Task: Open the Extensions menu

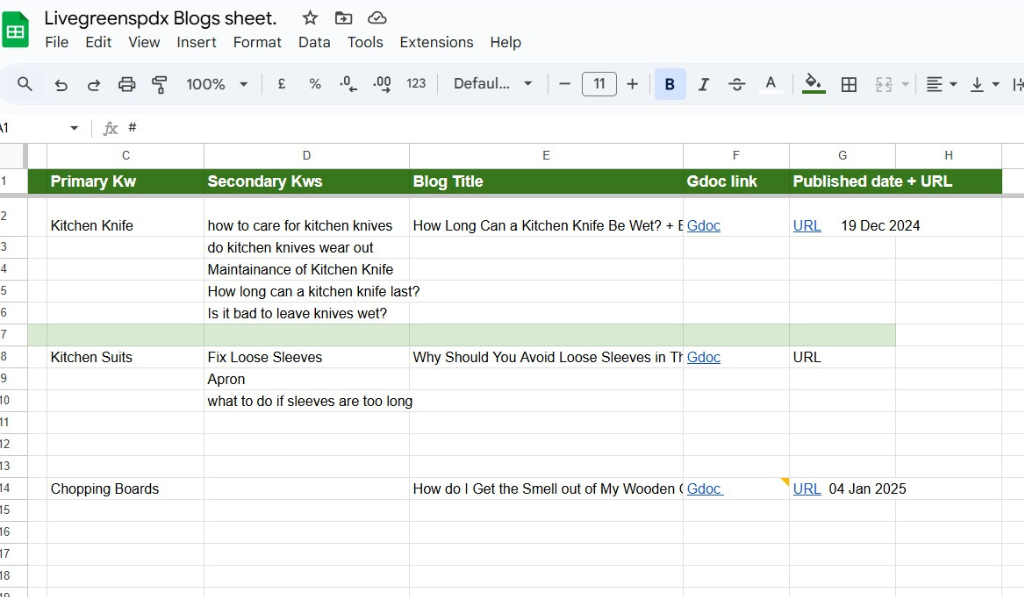Action: point(436,42)
